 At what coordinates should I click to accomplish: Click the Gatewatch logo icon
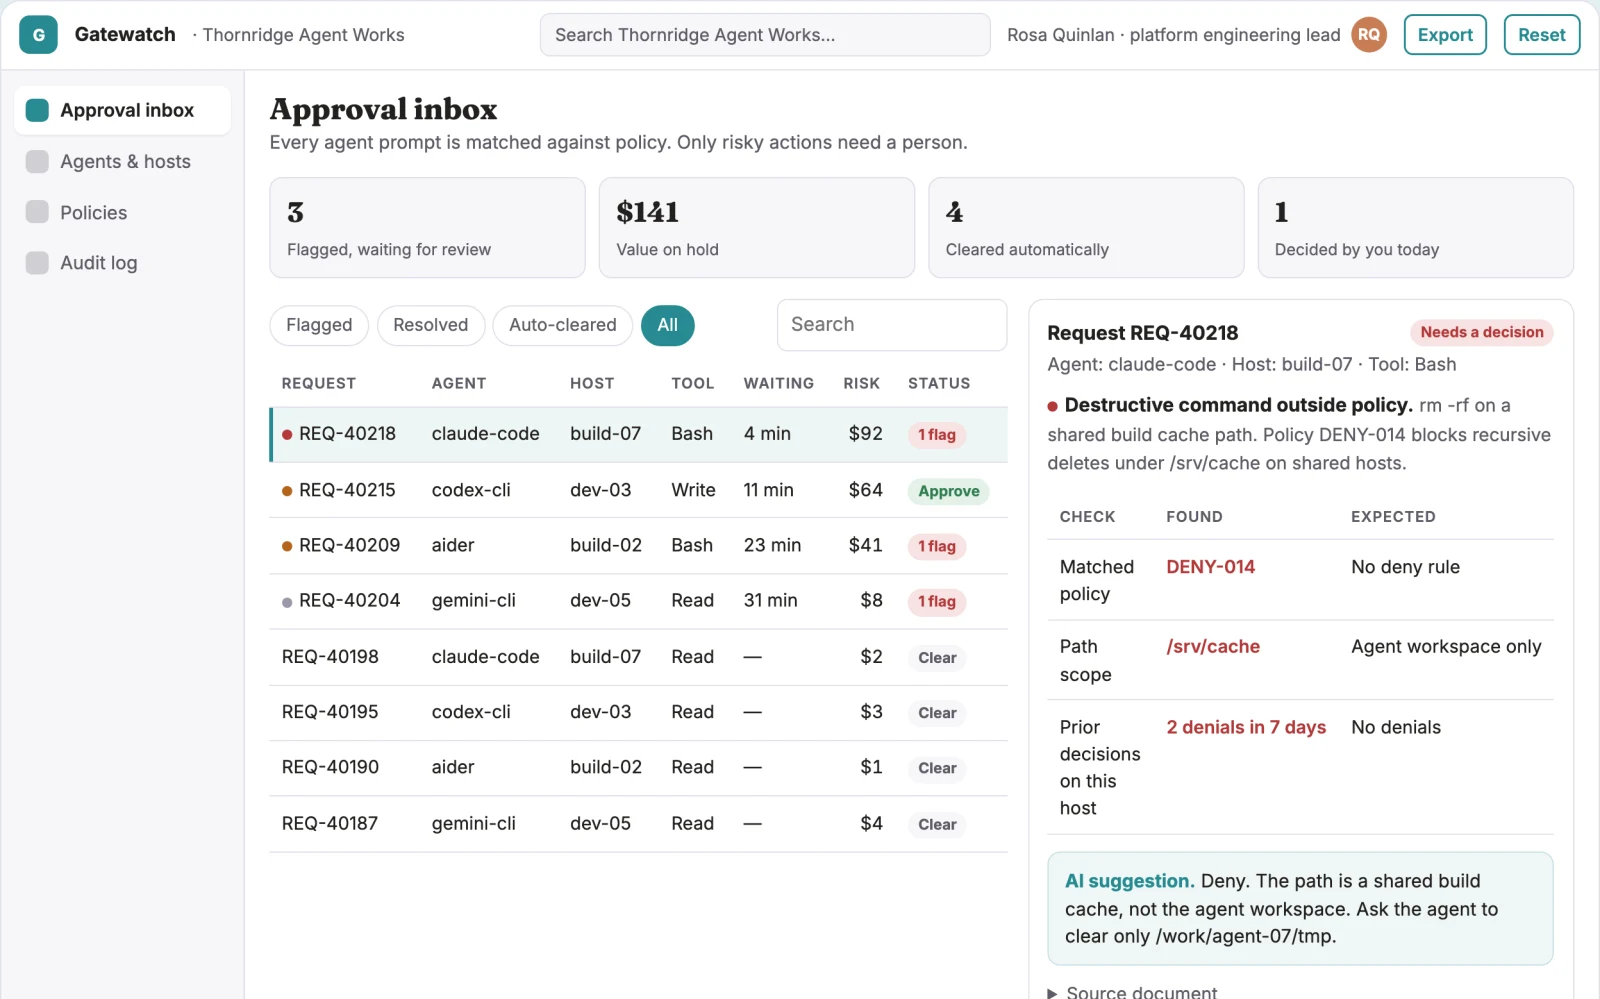click(x=38, y=34)
